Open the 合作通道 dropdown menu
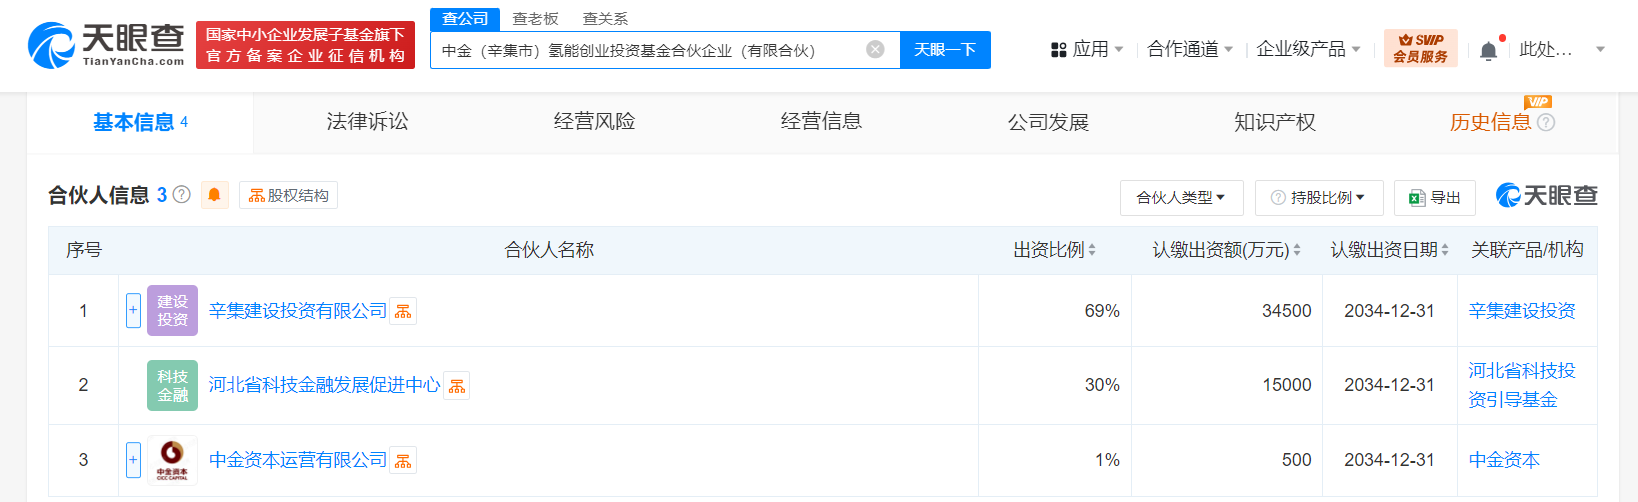The height and width of the screenshot is (502, 1638). tap(1190, 49)
